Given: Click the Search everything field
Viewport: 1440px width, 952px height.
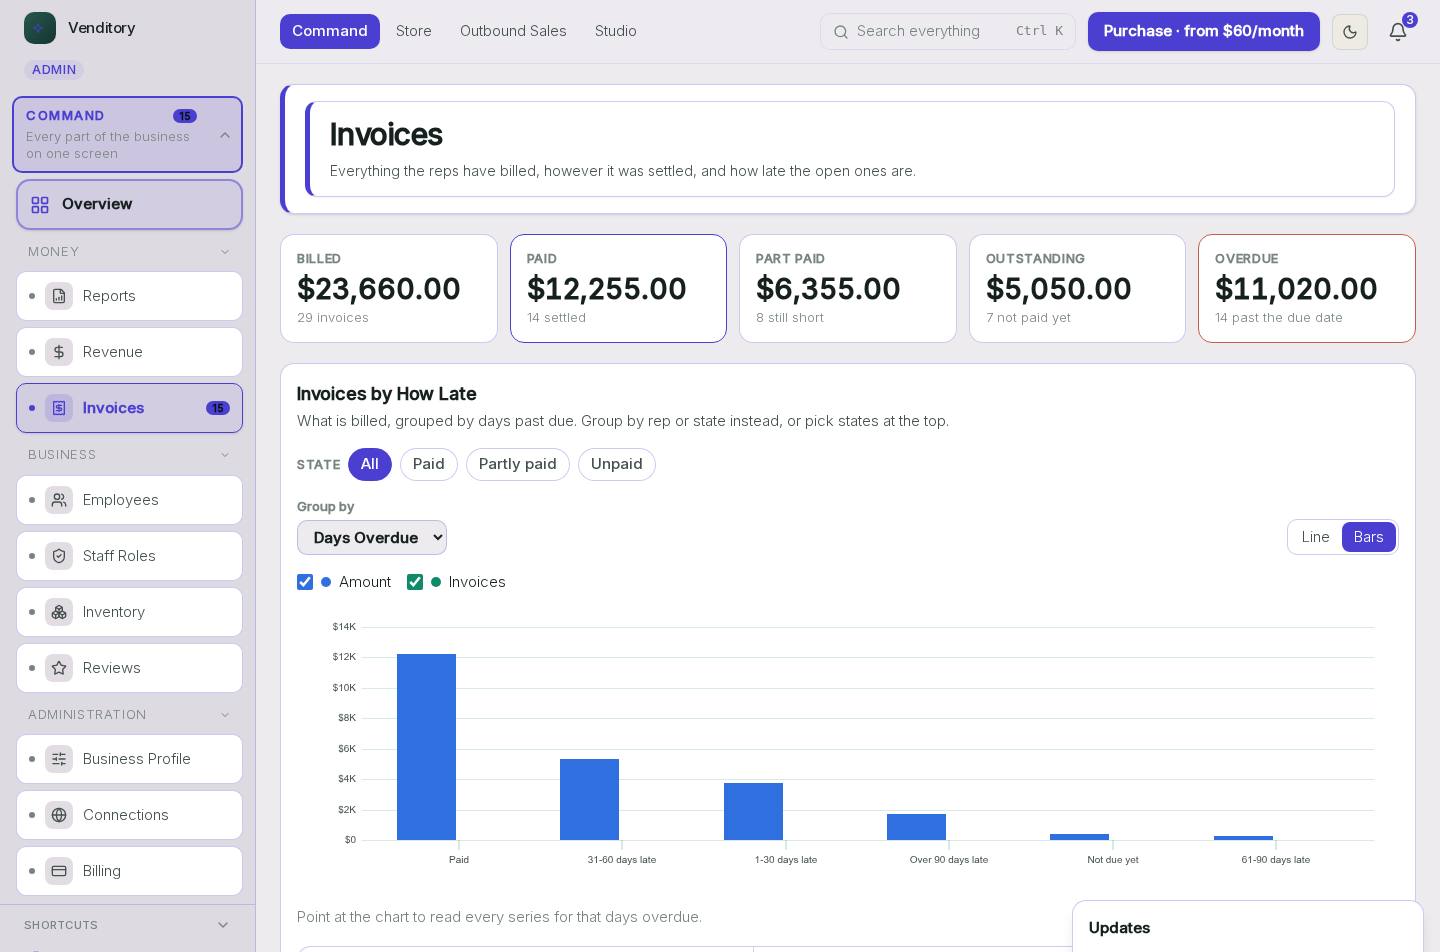Looking at the screenshot, I should pos(948,32).
